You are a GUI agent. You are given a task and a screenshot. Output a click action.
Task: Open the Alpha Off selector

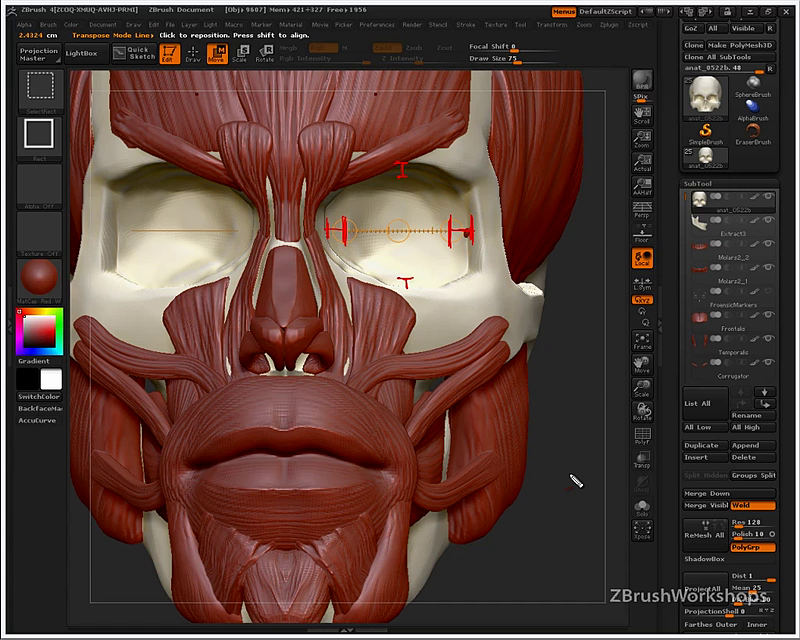point(39,186)
